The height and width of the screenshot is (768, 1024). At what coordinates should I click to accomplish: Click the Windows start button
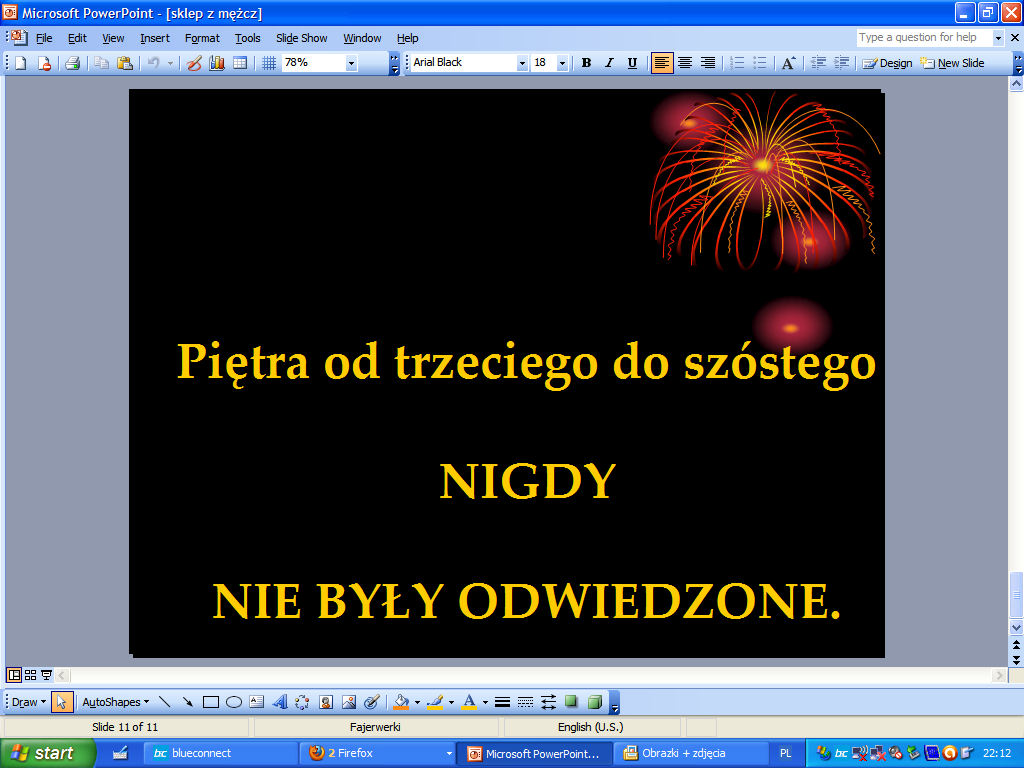(47, 754)
